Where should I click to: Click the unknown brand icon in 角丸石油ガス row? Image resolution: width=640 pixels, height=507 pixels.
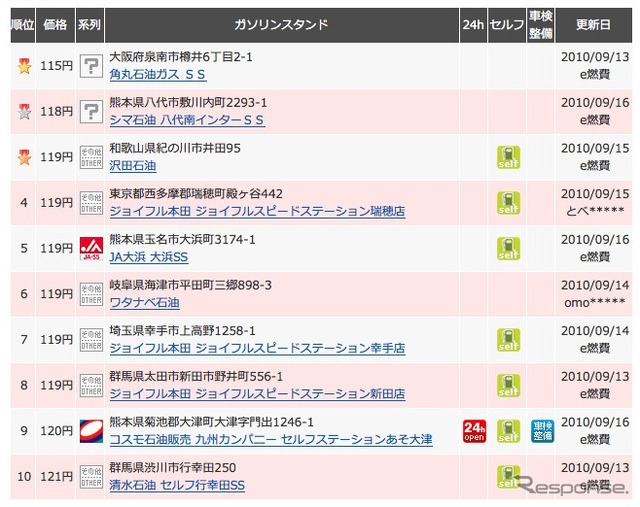(91, 66)
